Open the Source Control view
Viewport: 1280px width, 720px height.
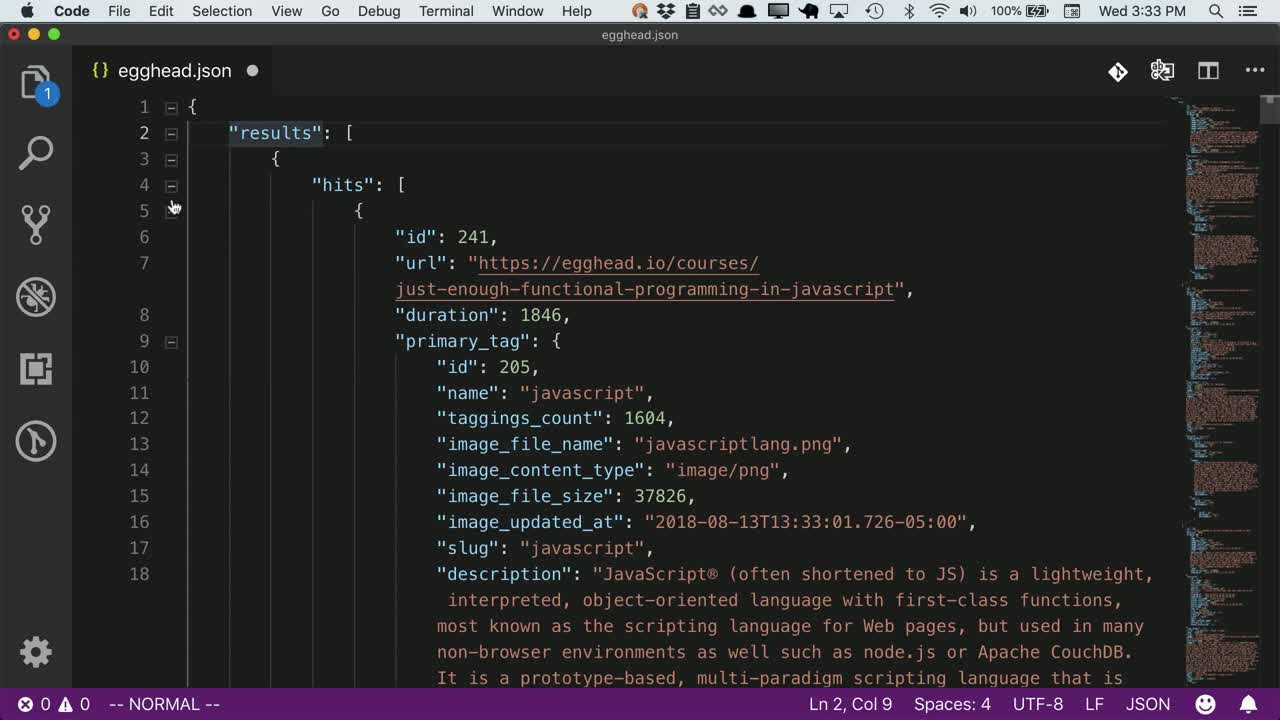[37, 224]
